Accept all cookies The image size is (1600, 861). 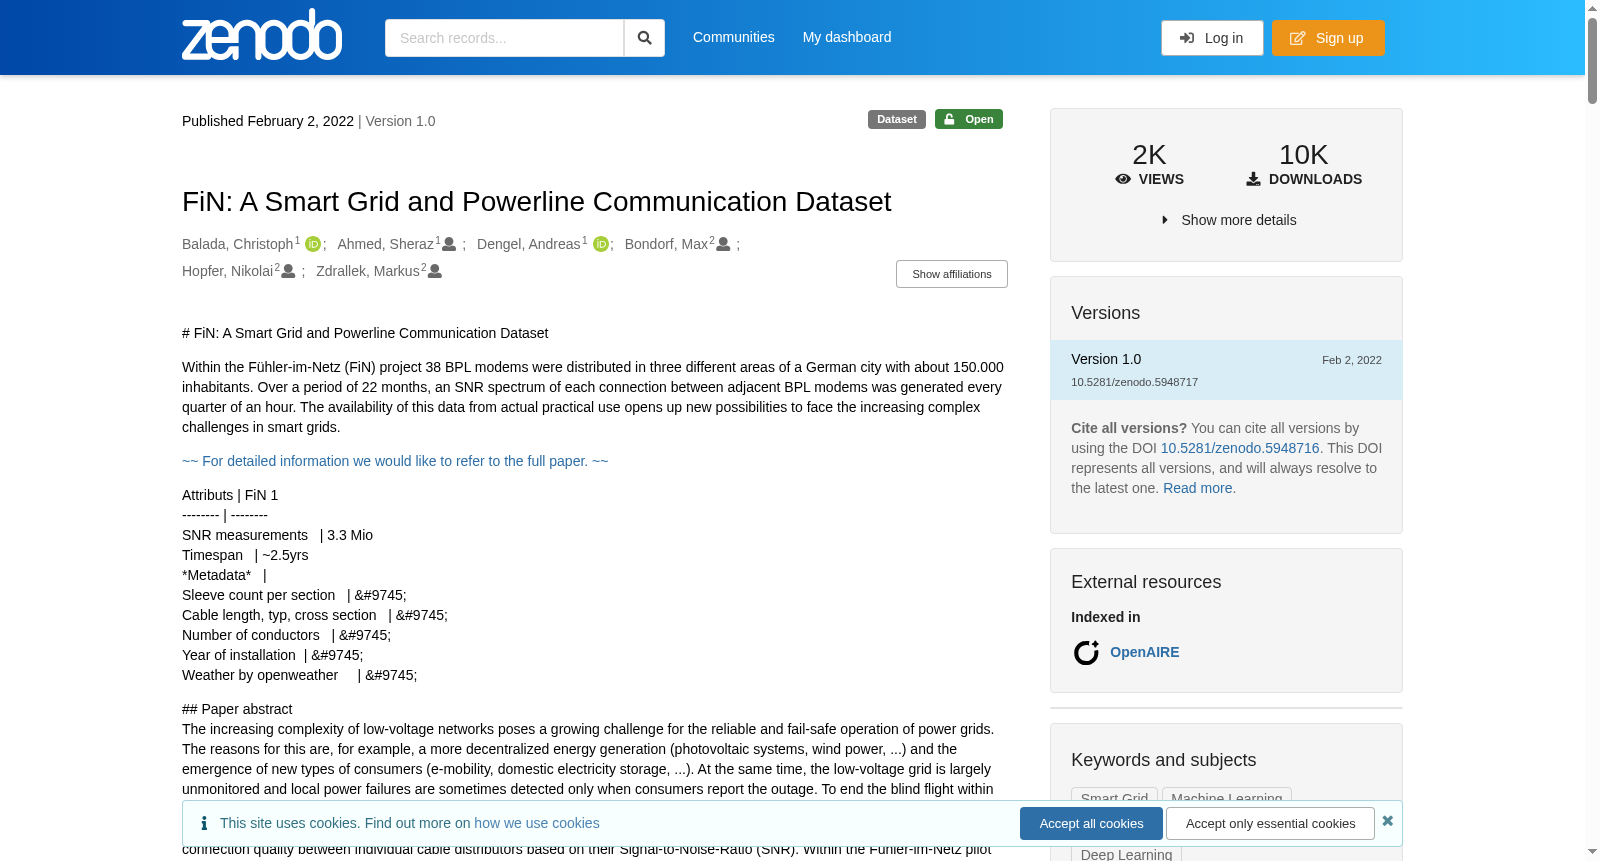click(x=1091, y=824)
